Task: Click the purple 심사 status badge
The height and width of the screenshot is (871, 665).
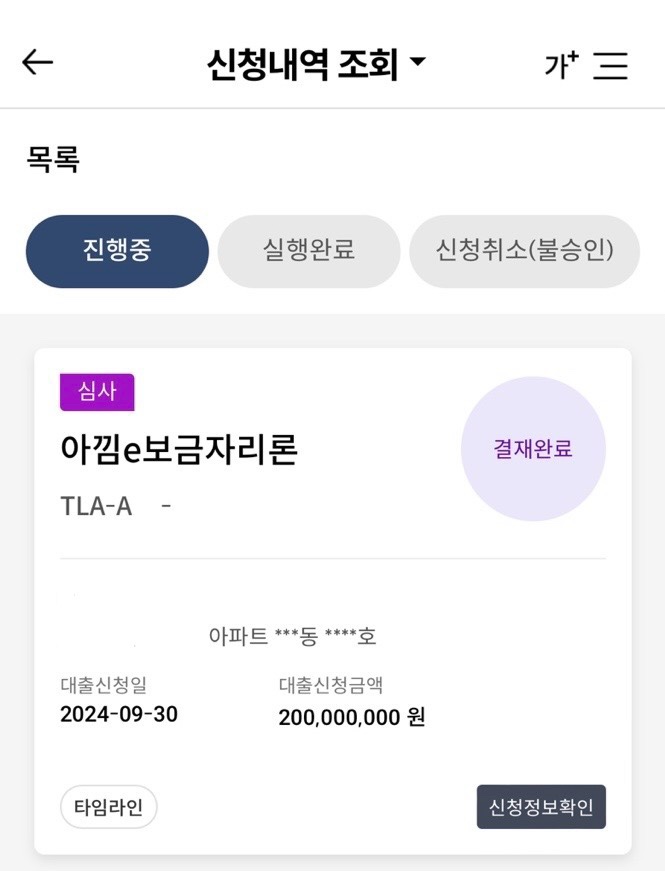Action: click(x=96, y=392)
